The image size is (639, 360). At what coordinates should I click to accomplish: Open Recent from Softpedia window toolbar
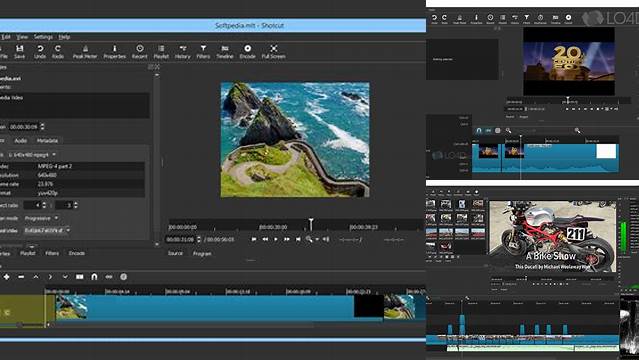139,52
